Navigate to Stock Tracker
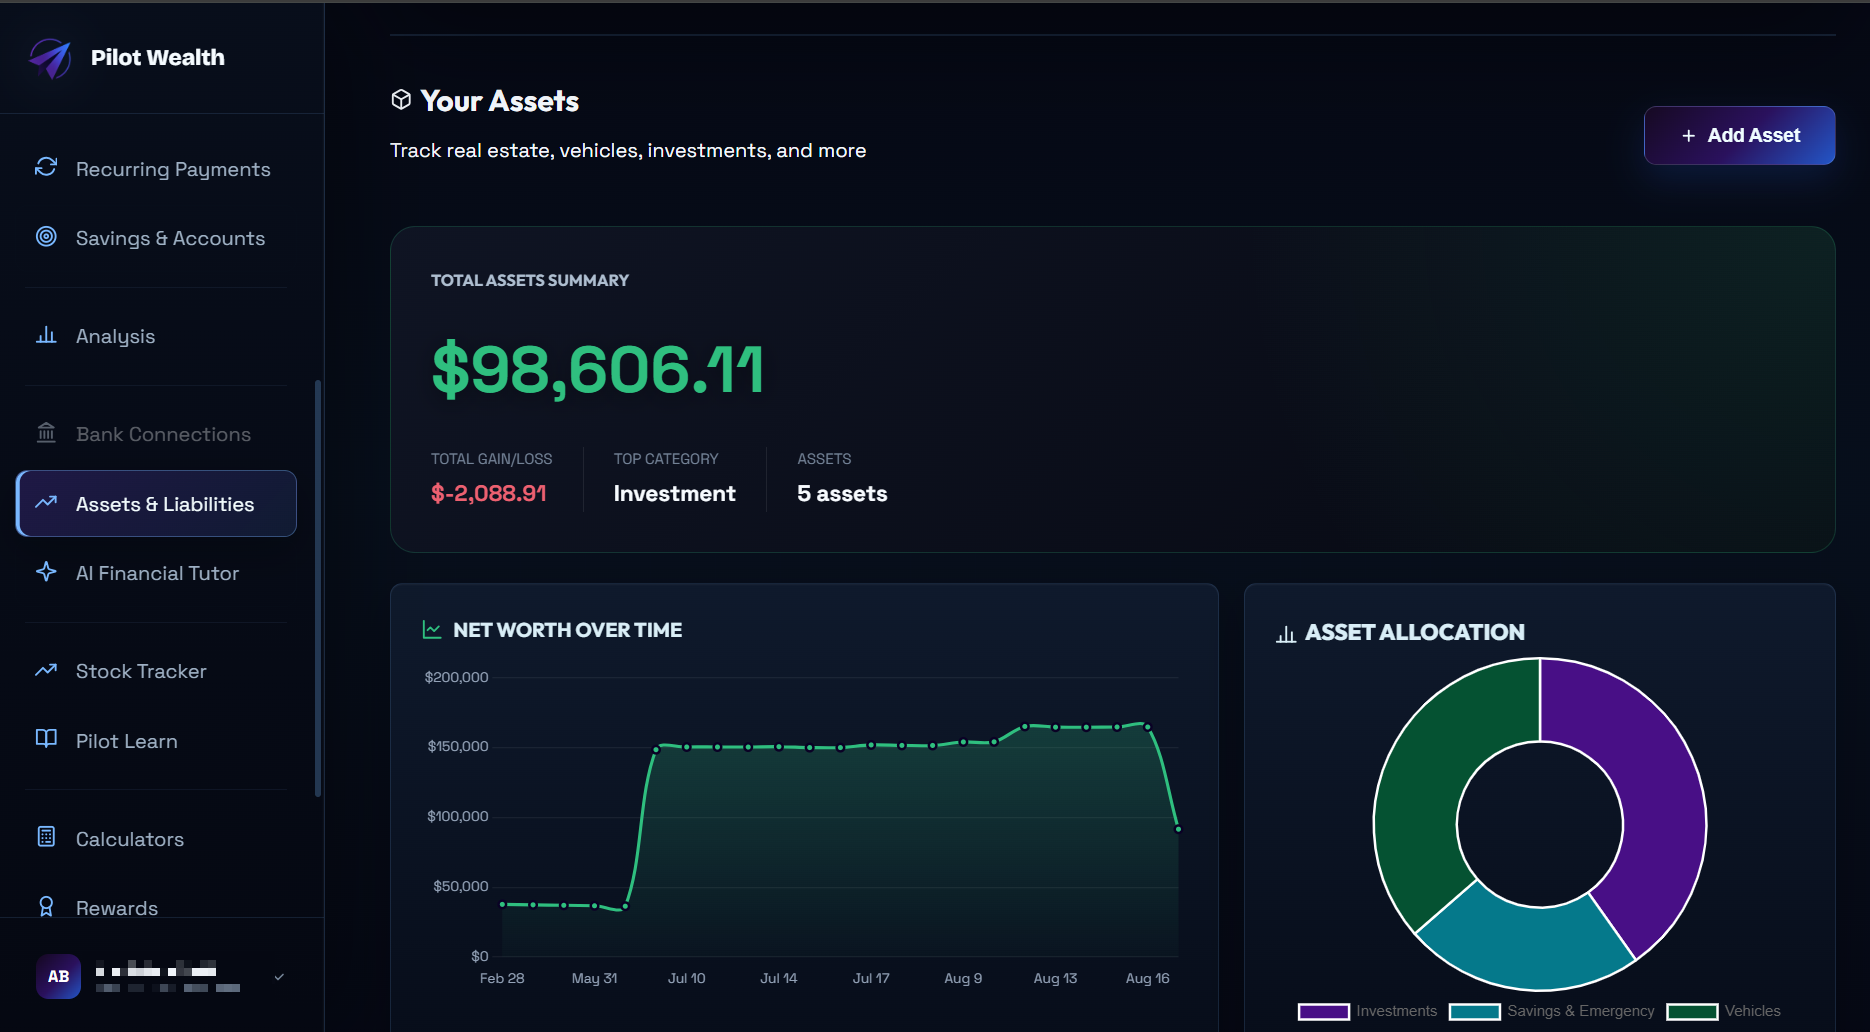 (x=156, y=671)
